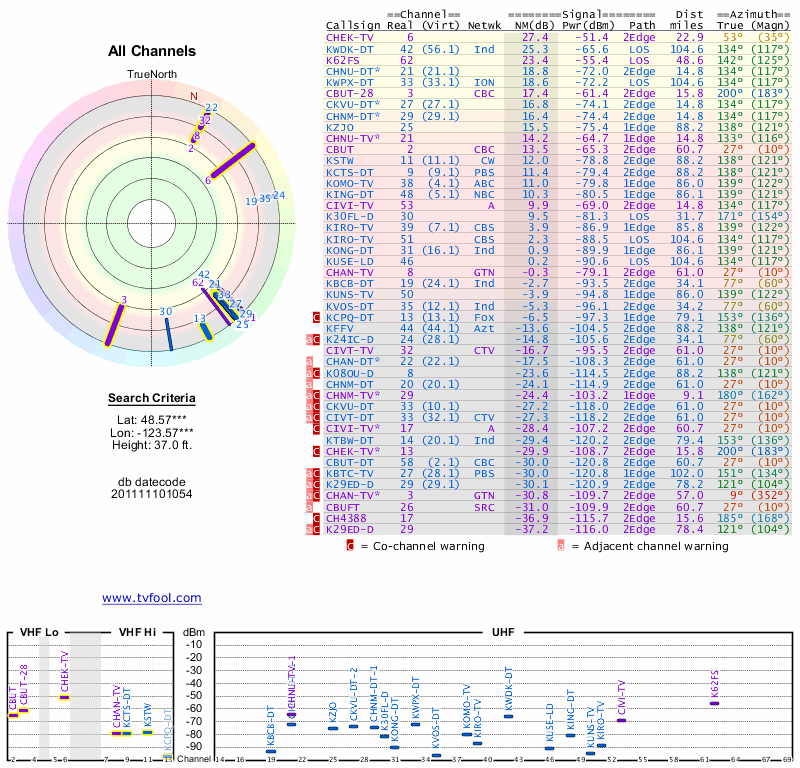The width and height of the screenshot is (800, 768).
Task: Click the channel 30 blue bar on radar
Action: [168, 333]
